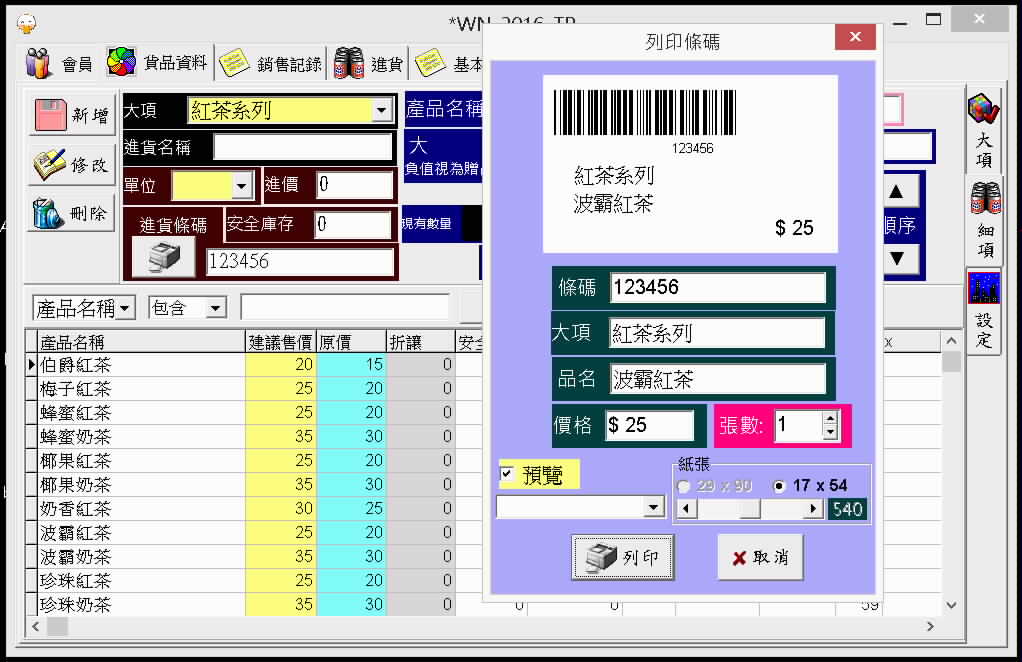The height and width of the screenshot is (662, 1022).
Task: Open the 包含 search condition dropdown
Action: pyautogui.click(x=215, y=308)
